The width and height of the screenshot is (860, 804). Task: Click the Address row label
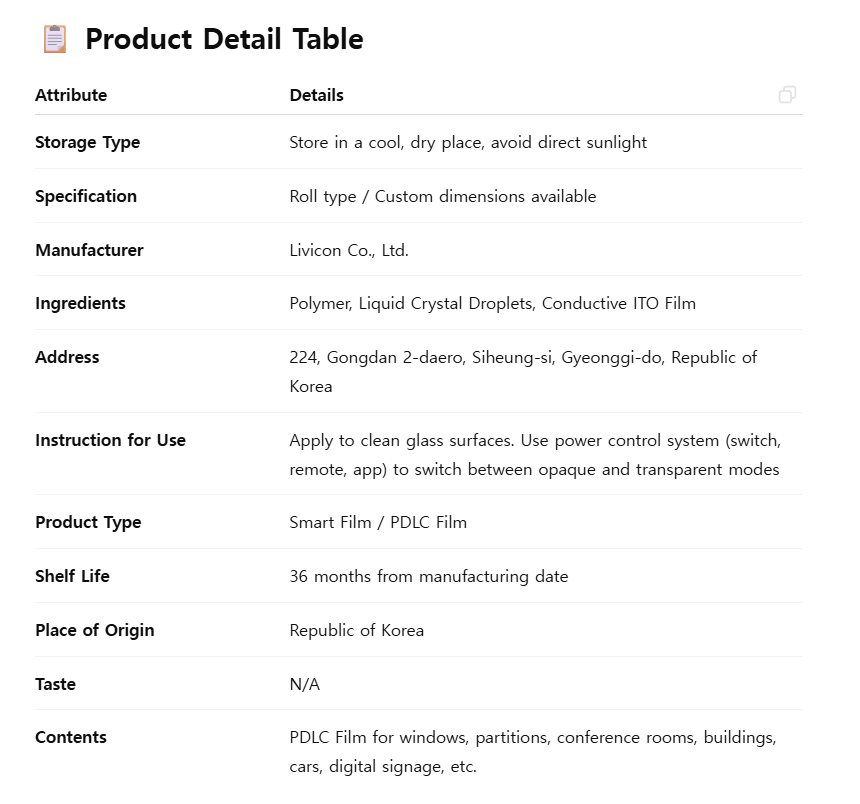[67, 357]
